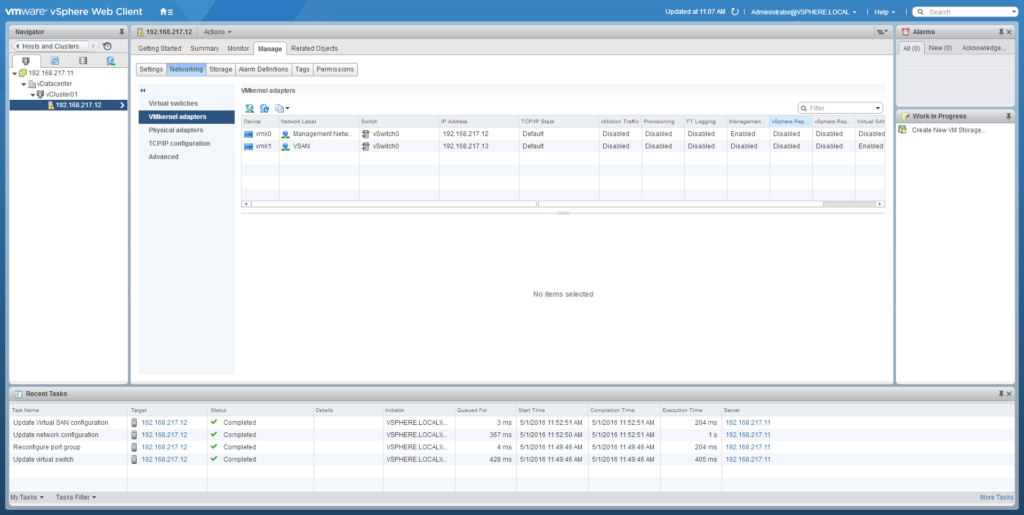The height and width of the screenshot is (515, 1024).
Task: Select TCP/IP configuration in networking menu
Action: click(186, 143)
